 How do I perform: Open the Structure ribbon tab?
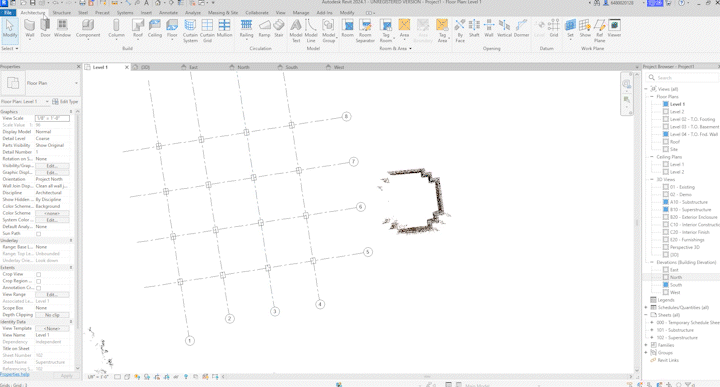(62, 13)
